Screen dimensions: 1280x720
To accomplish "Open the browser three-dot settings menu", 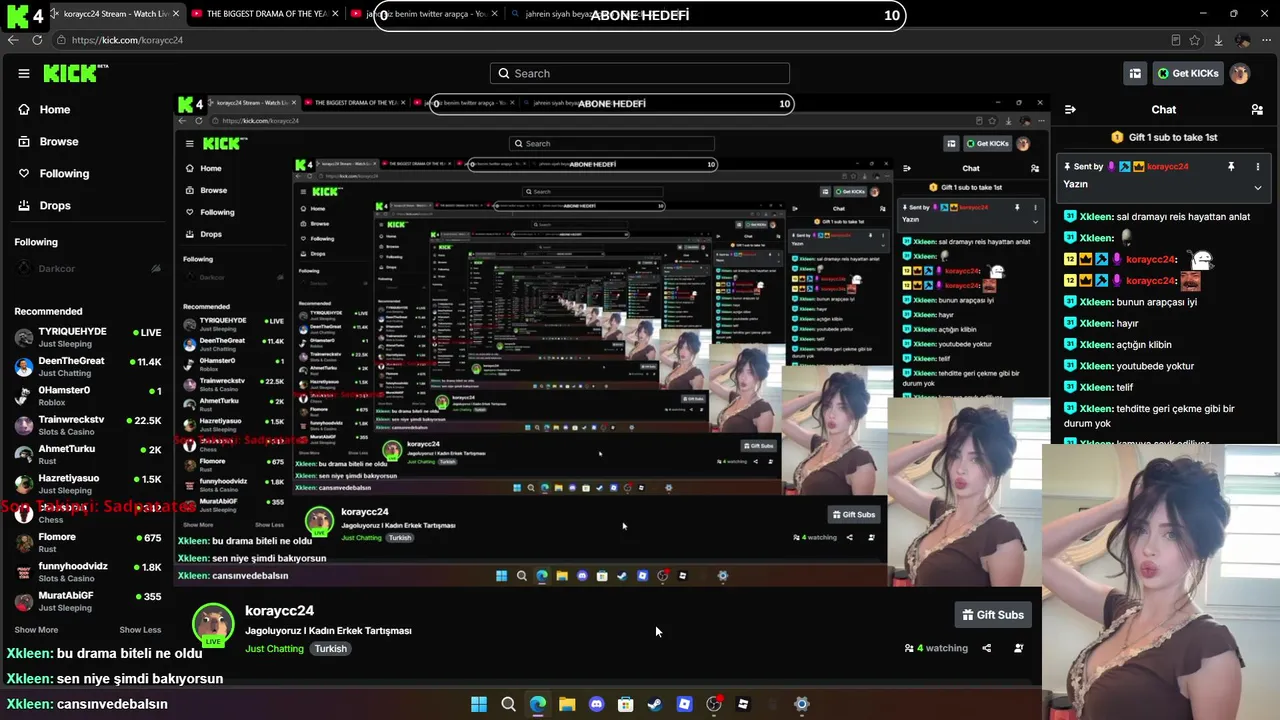I will tap(1265, 40).
